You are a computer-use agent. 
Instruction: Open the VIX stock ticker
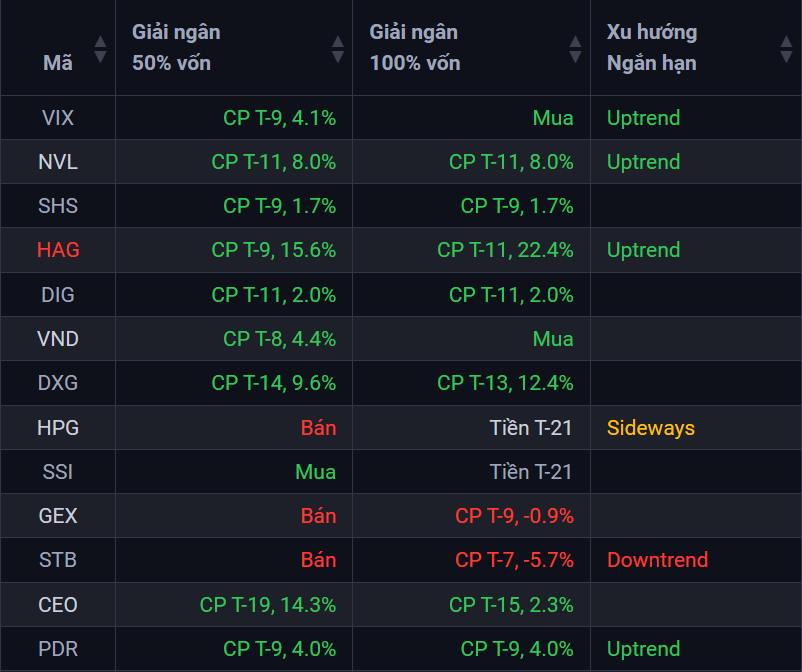(x=58, y=118)
